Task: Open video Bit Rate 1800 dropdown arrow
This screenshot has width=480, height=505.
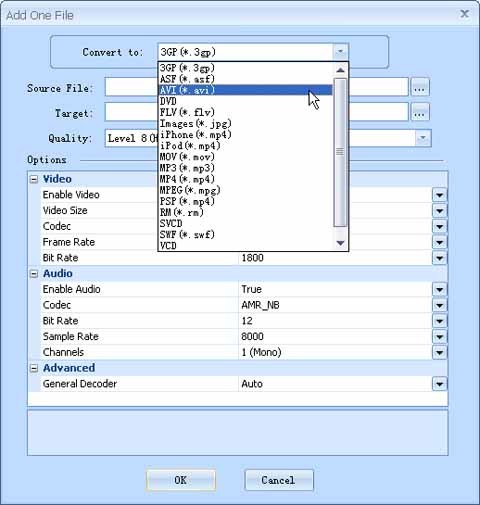Action: pyautogui.click(x=439, y=258)
